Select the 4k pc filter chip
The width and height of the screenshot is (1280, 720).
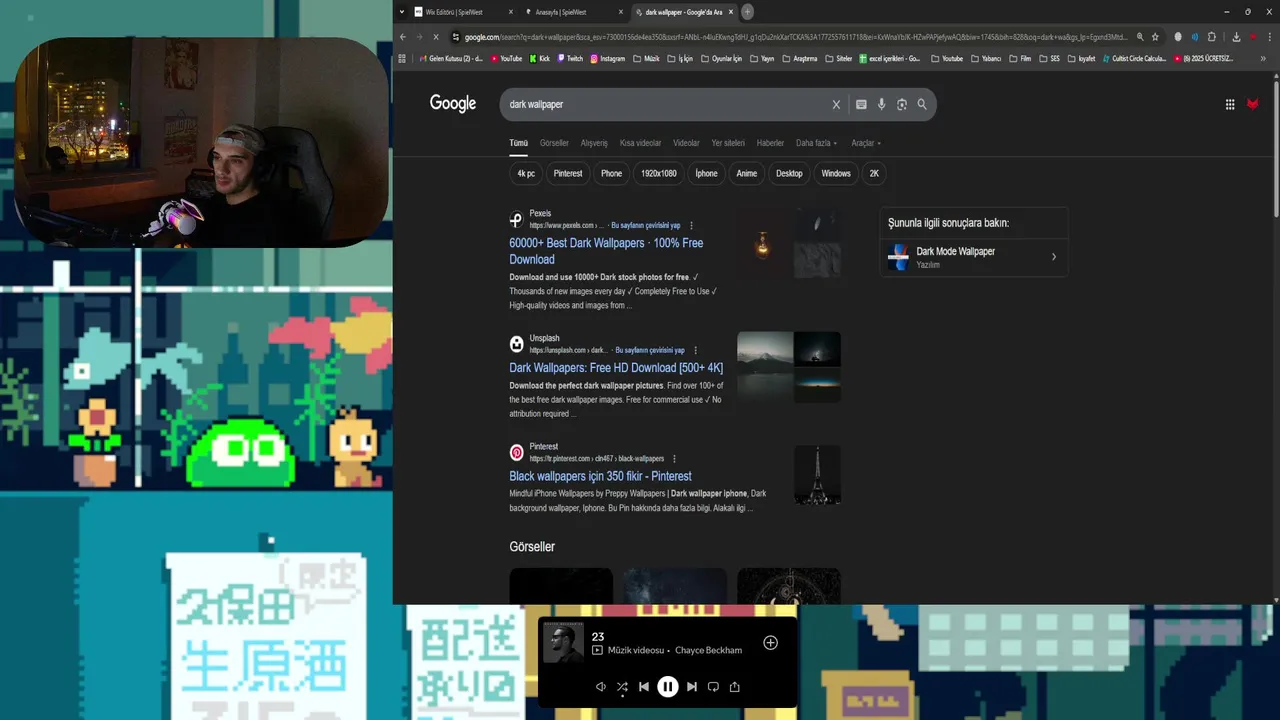(x=526, y=173)
